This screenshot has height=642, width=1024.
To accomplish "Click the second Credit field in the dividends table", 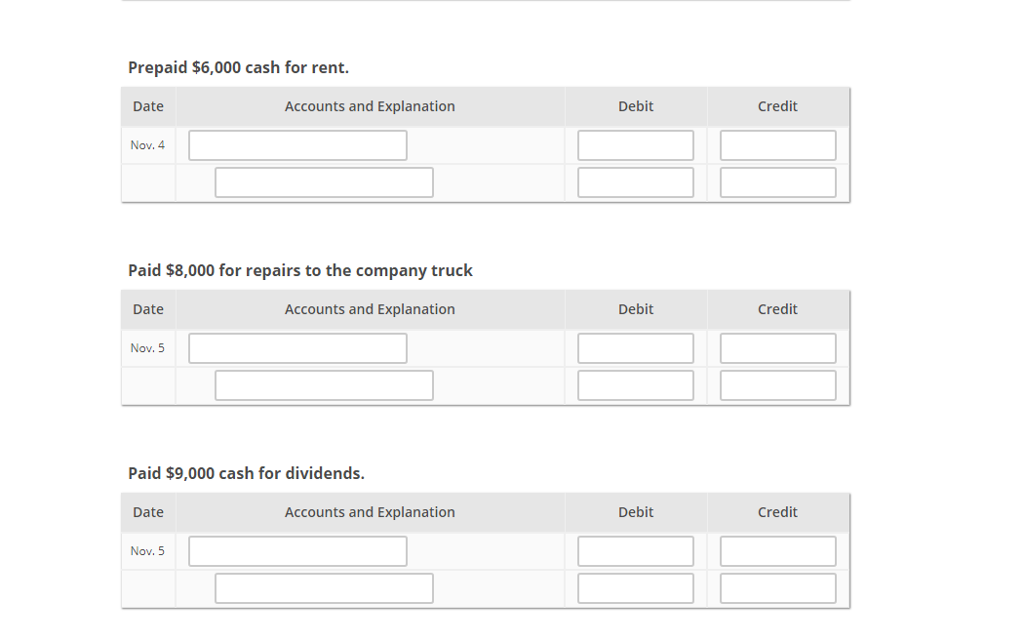I will click(x=777, y=587).
